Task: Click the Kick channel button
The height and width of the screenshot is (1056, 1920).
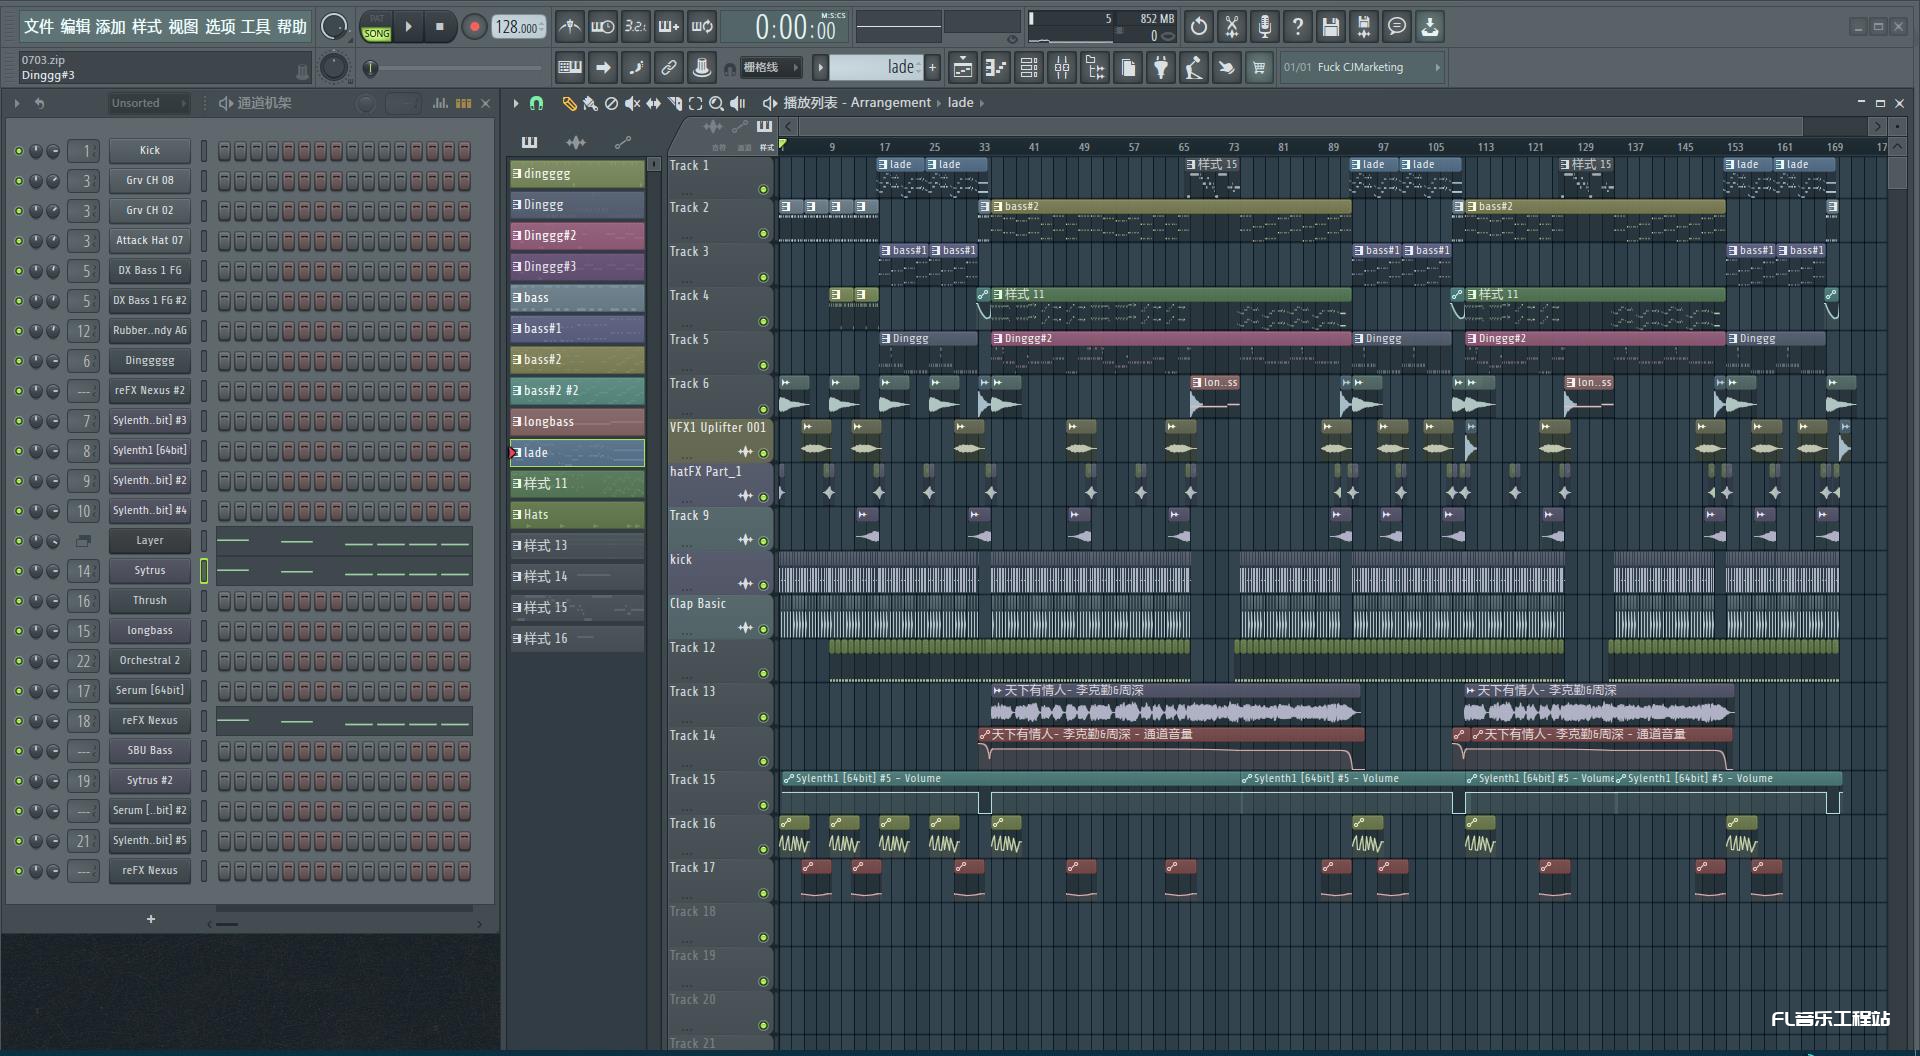Action: 149,151
